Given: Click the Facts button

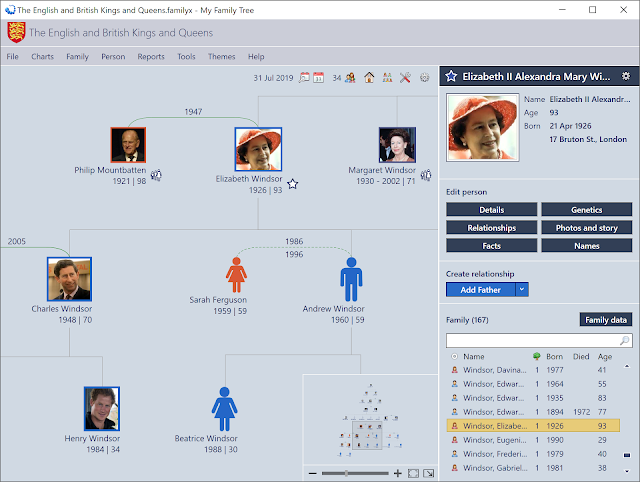Looking at the screenshot, I should (491, 245).
